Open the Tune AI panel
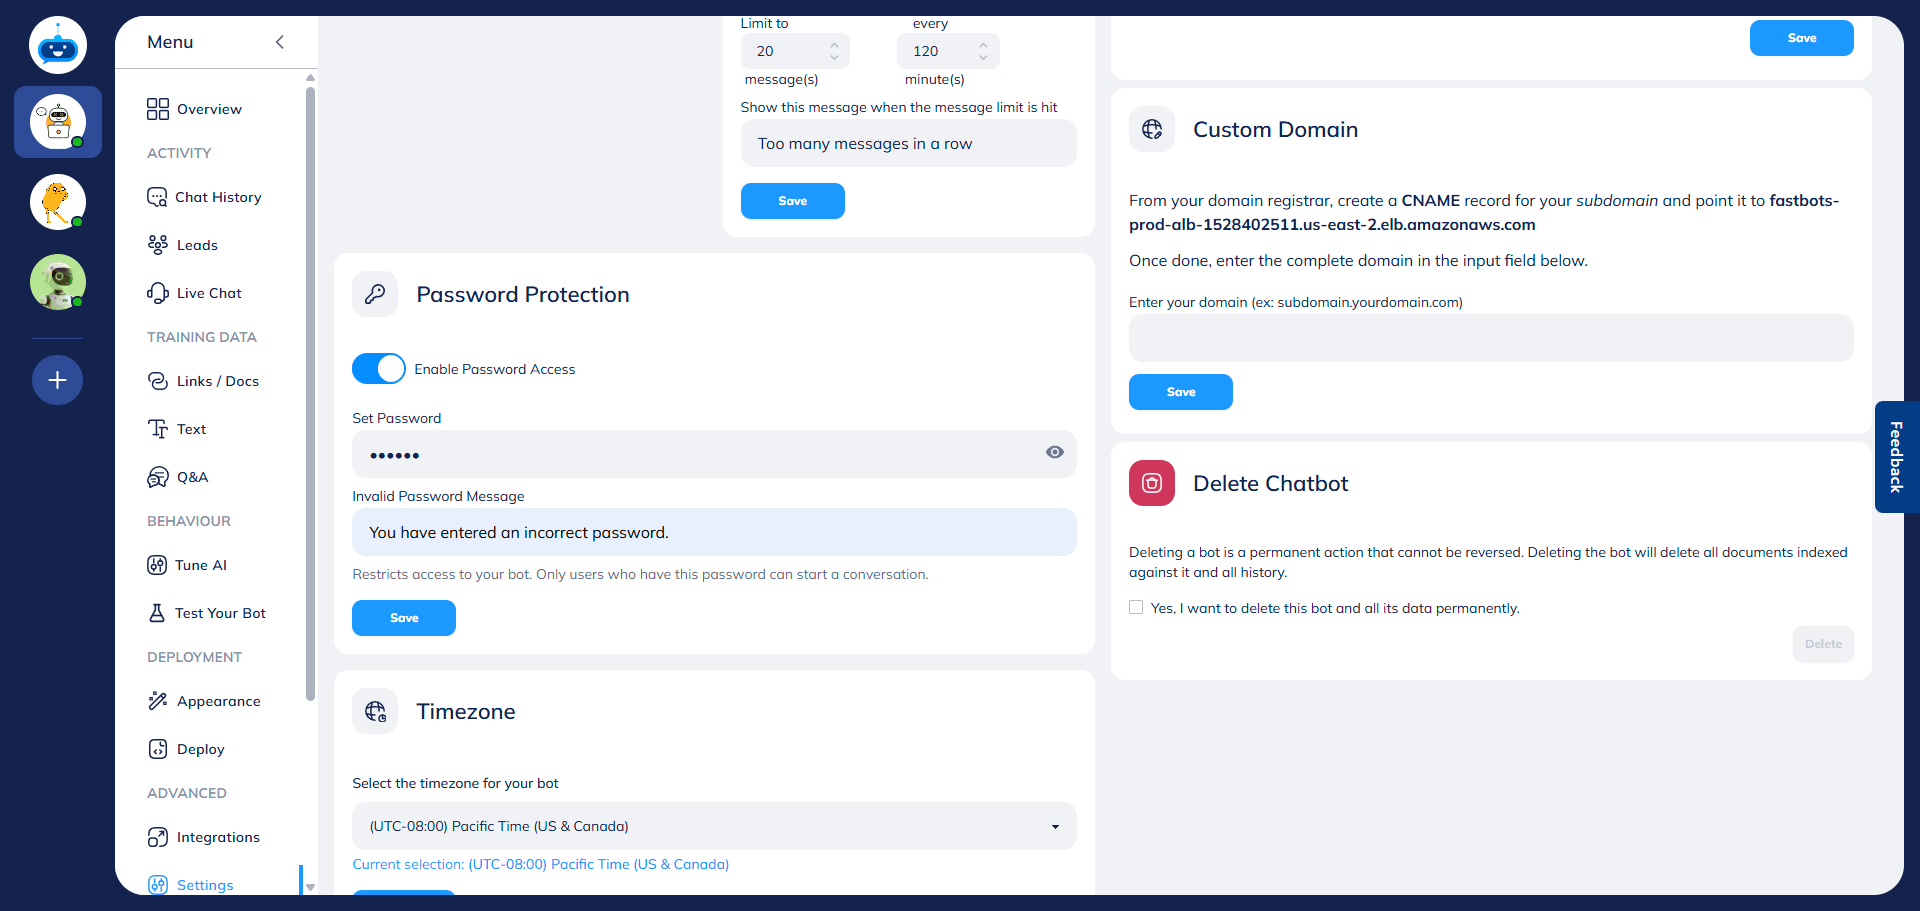This screenshot has width=1920, height=911. click(x=199, y=564)
